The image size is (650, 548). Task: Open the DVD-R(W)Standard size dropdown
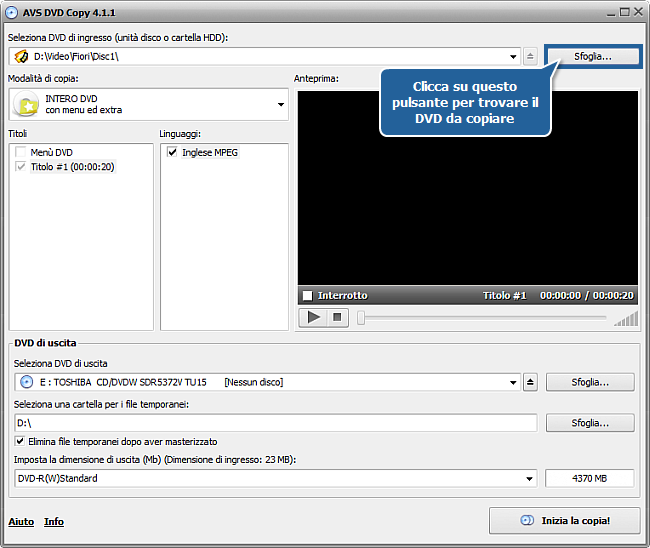[x=529, y=479]
